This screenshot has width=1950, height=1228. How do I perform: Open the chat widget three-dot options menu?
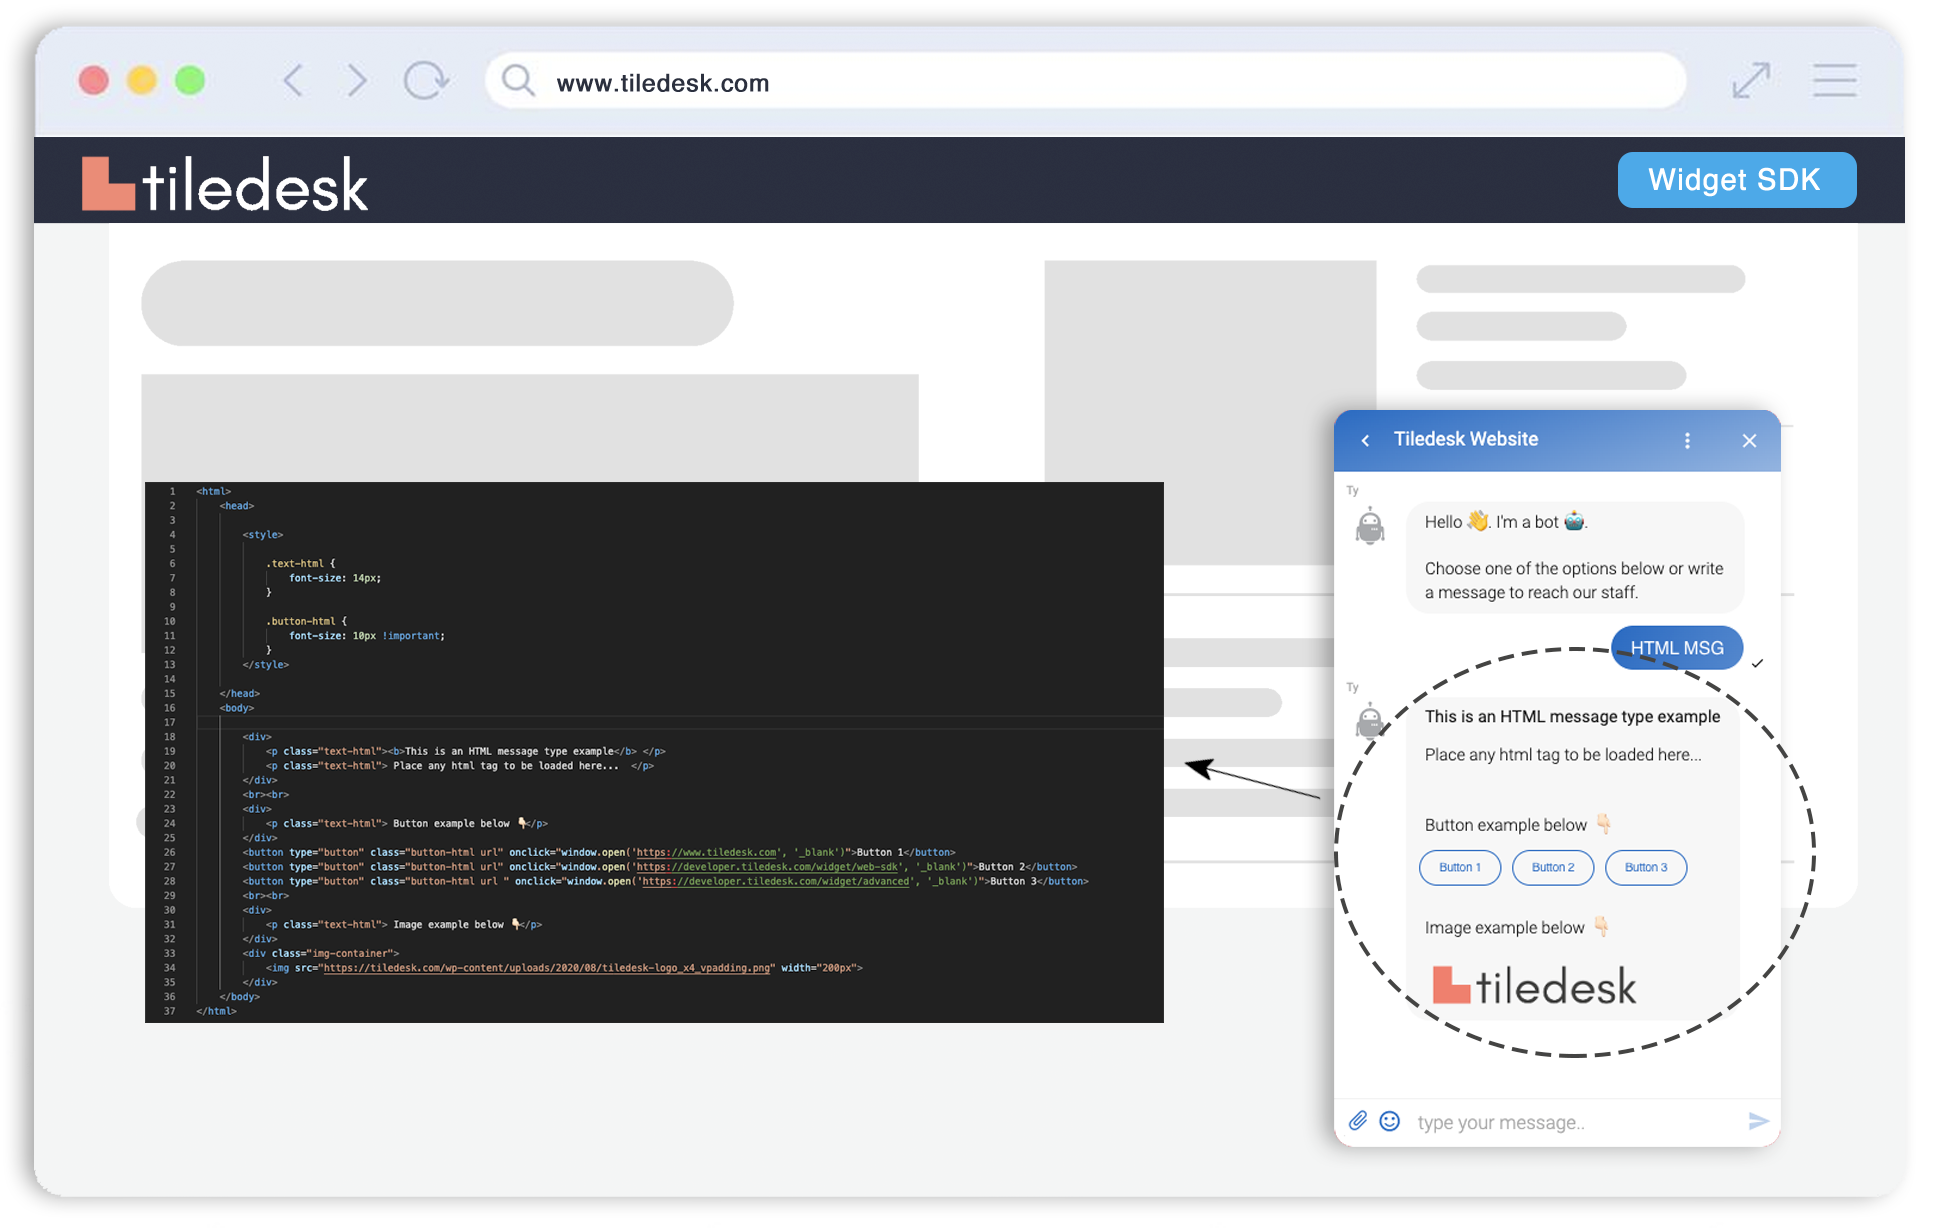[x=1687, y=440]
